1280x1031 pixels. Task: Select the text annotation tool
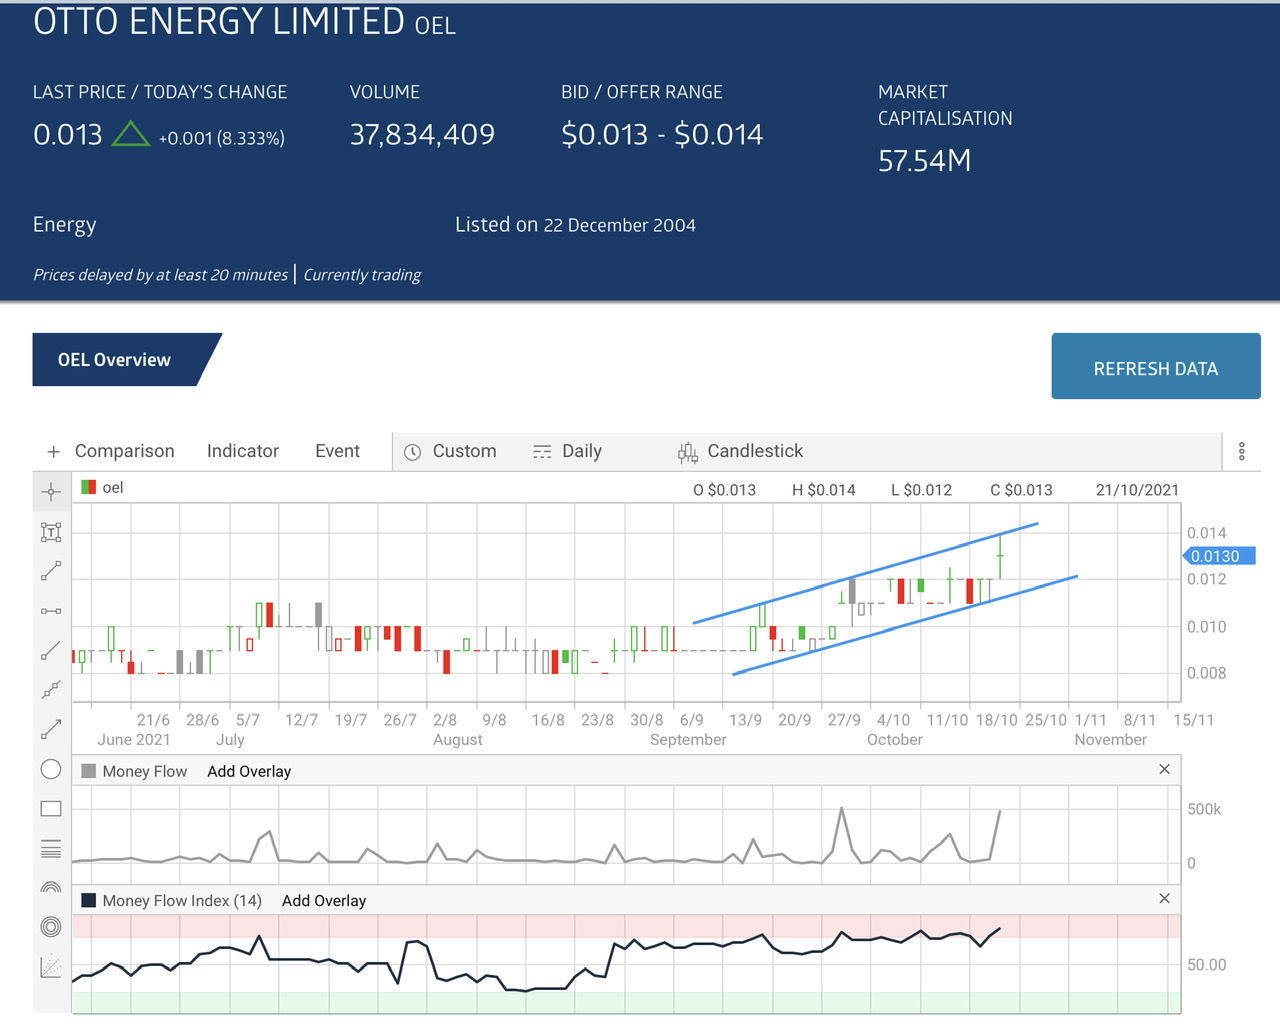[51, 531]
